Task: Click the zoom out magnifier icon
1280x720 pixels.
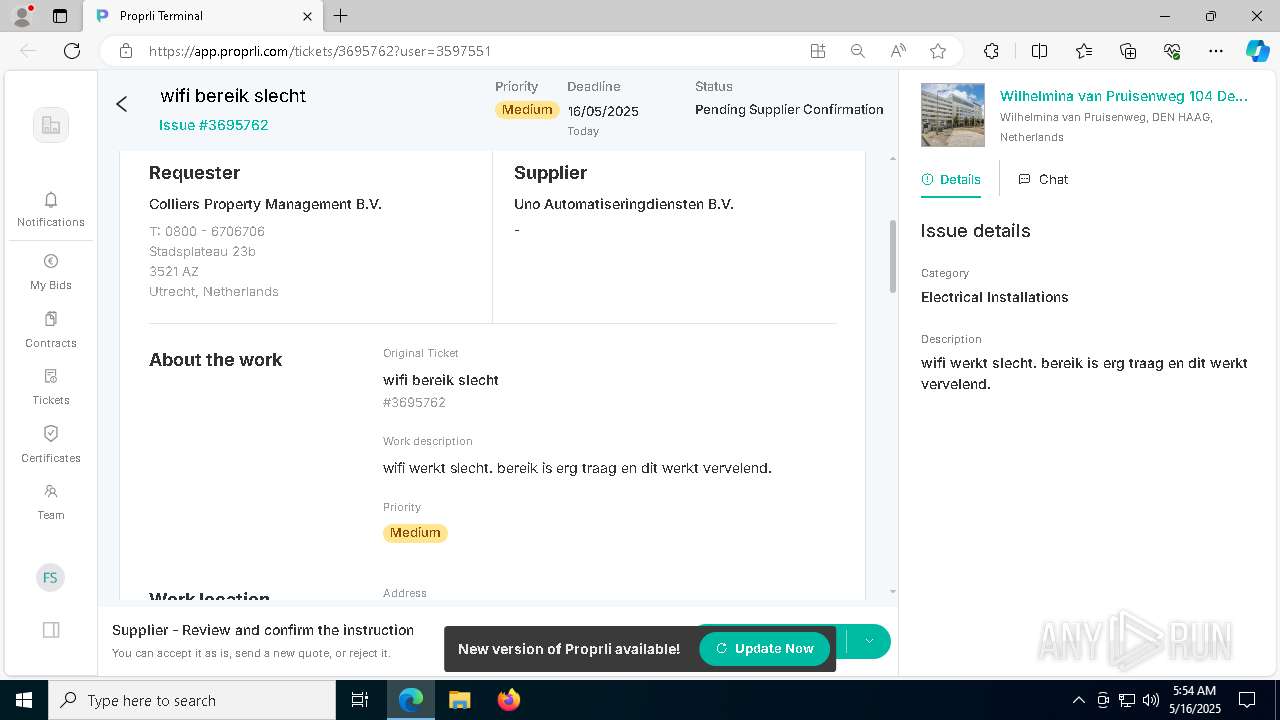Action: point(858,51)
